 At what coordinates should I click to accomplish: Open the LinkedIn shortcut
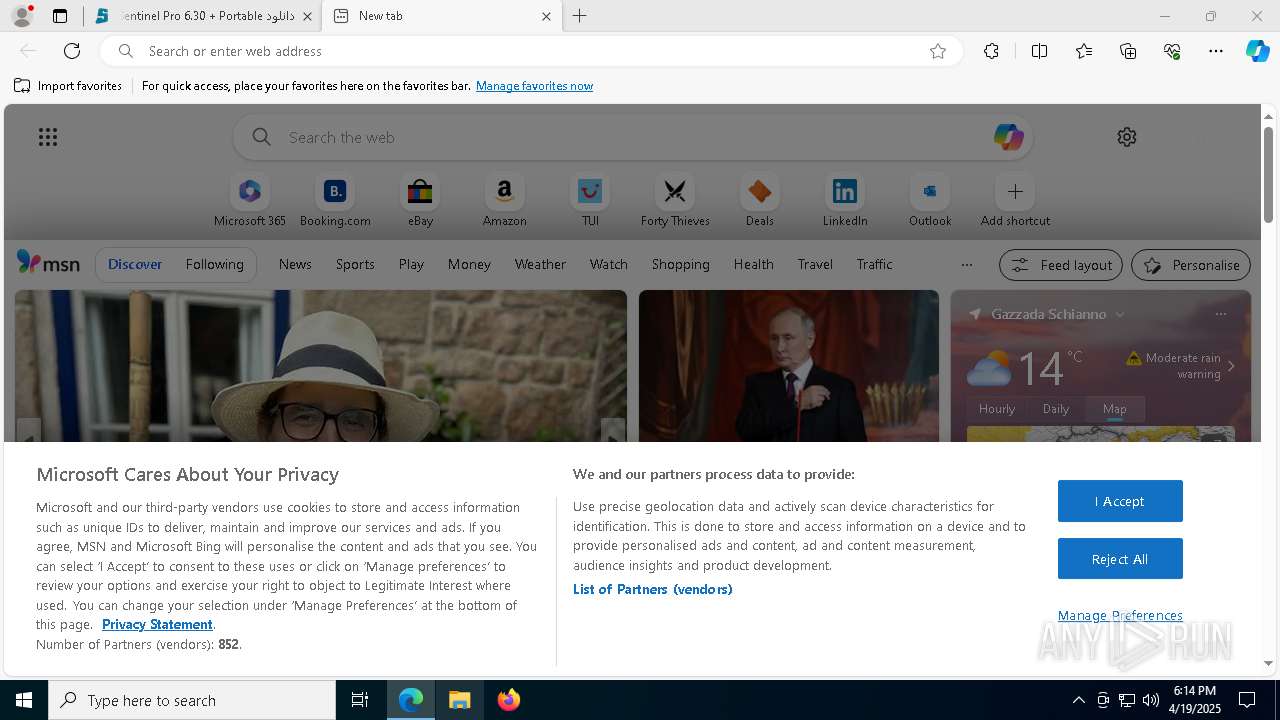click(x=845, y=201)
